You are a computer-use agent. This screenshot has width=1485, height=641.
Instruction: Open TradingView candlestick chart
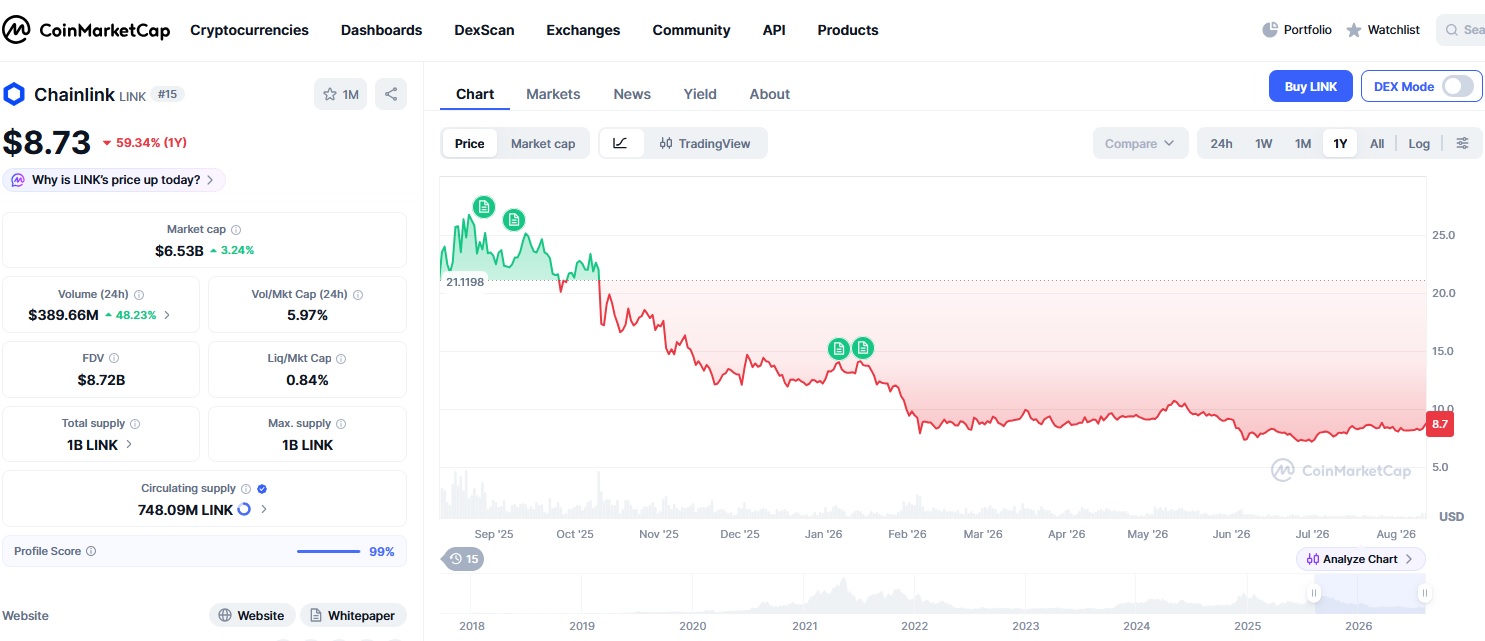click(x=704, y=143)
